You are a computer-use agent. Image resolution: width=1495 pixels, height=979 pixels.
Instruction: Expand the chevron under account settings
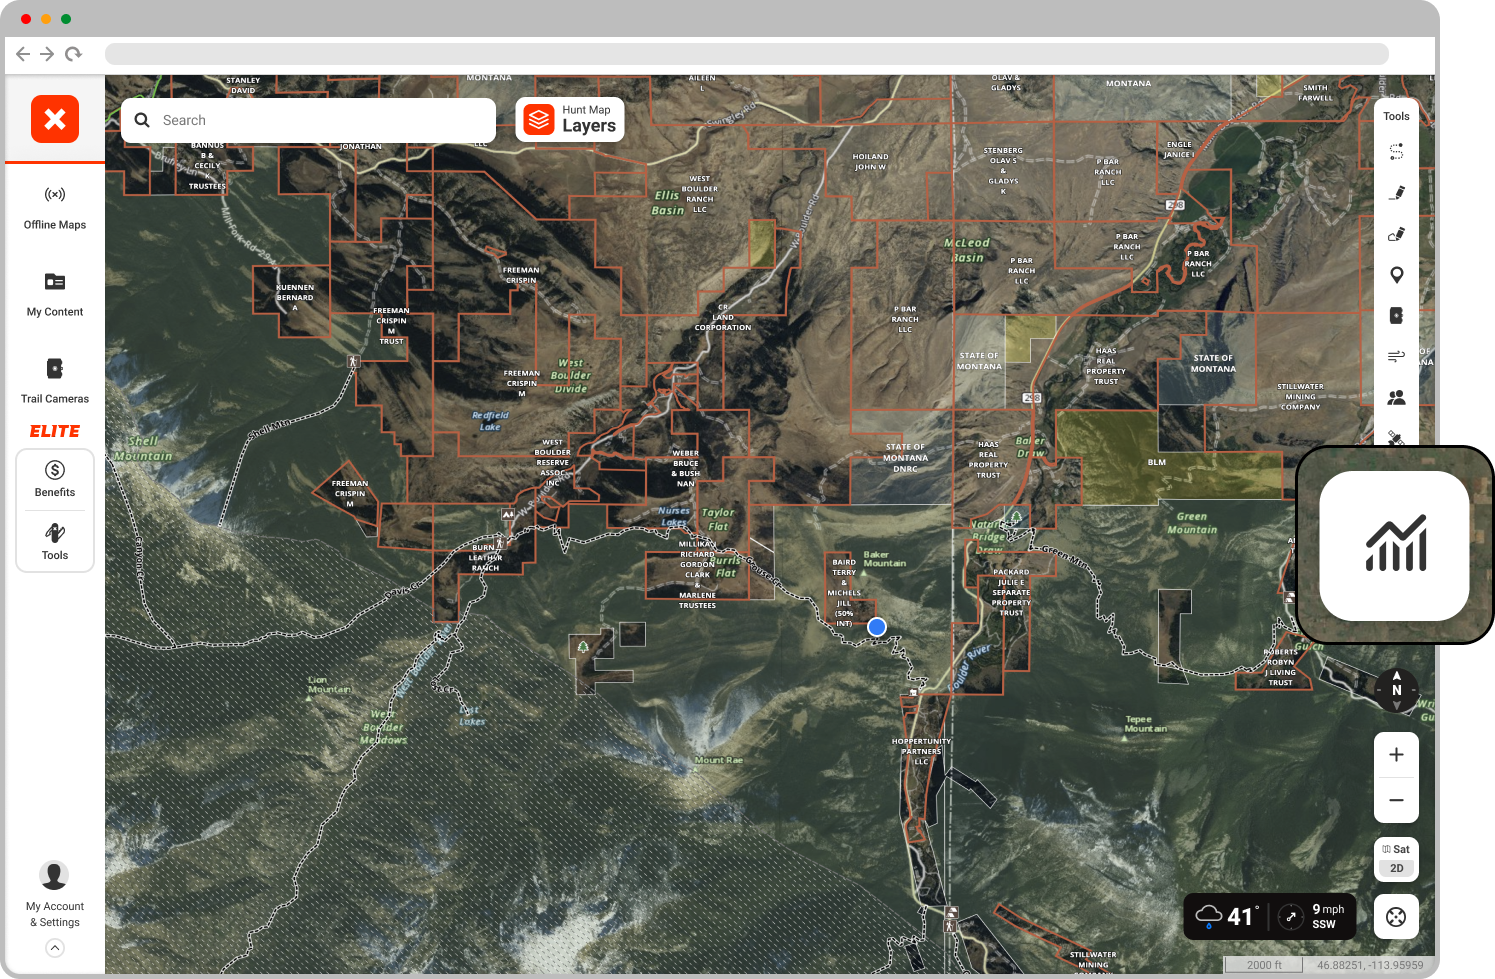tap(55, 948)
